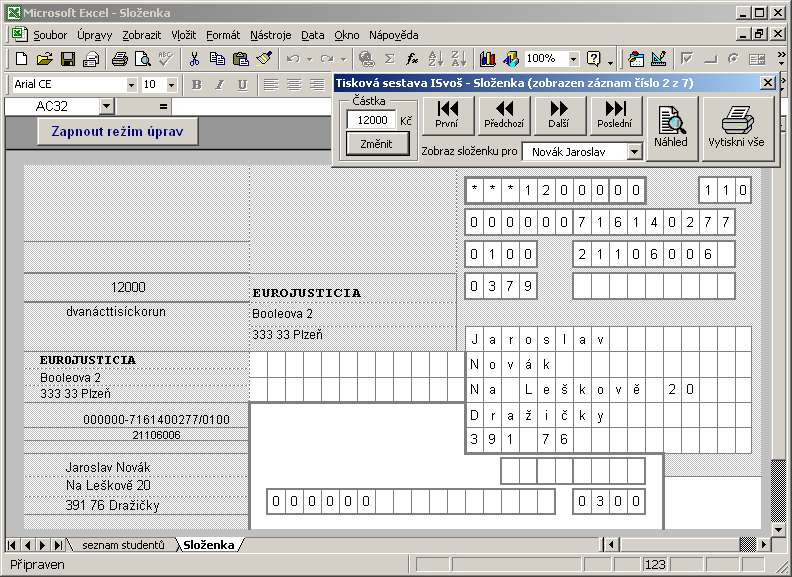Open a file with the folder icon

pos(44,59)
